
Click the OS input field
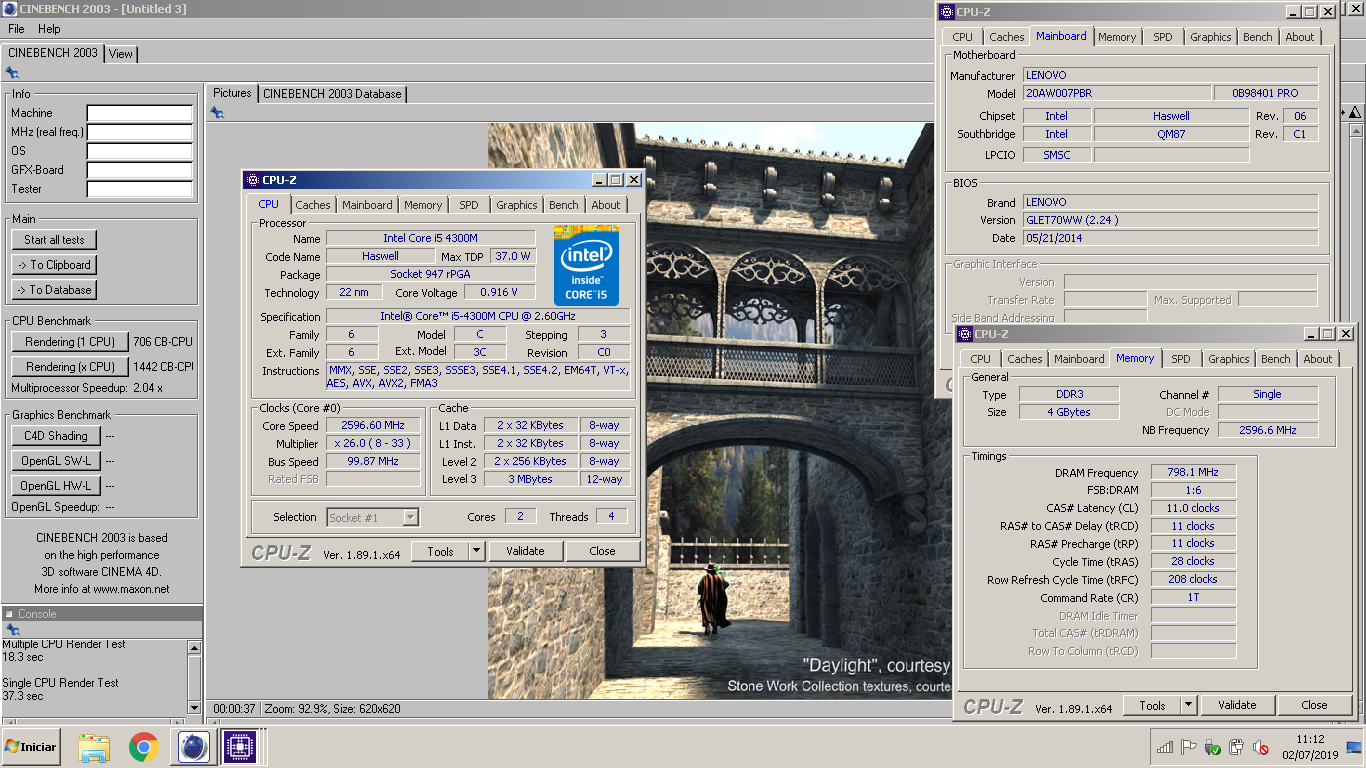[140, 151]
